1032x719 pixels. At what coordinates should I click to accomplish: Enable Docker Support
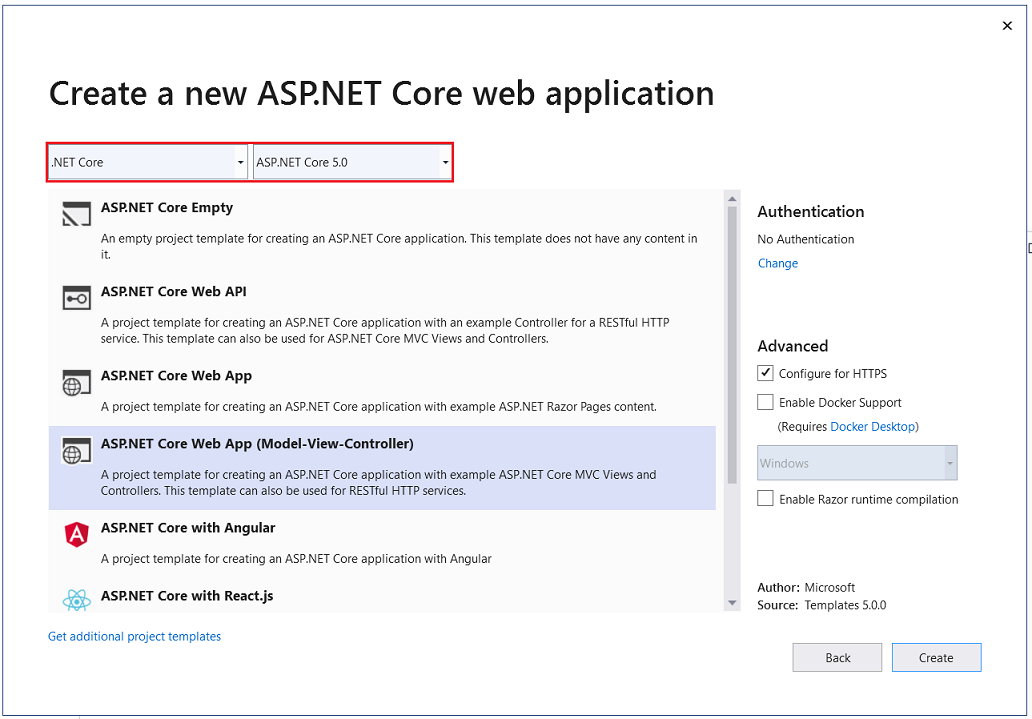click(x=765, y=402)
